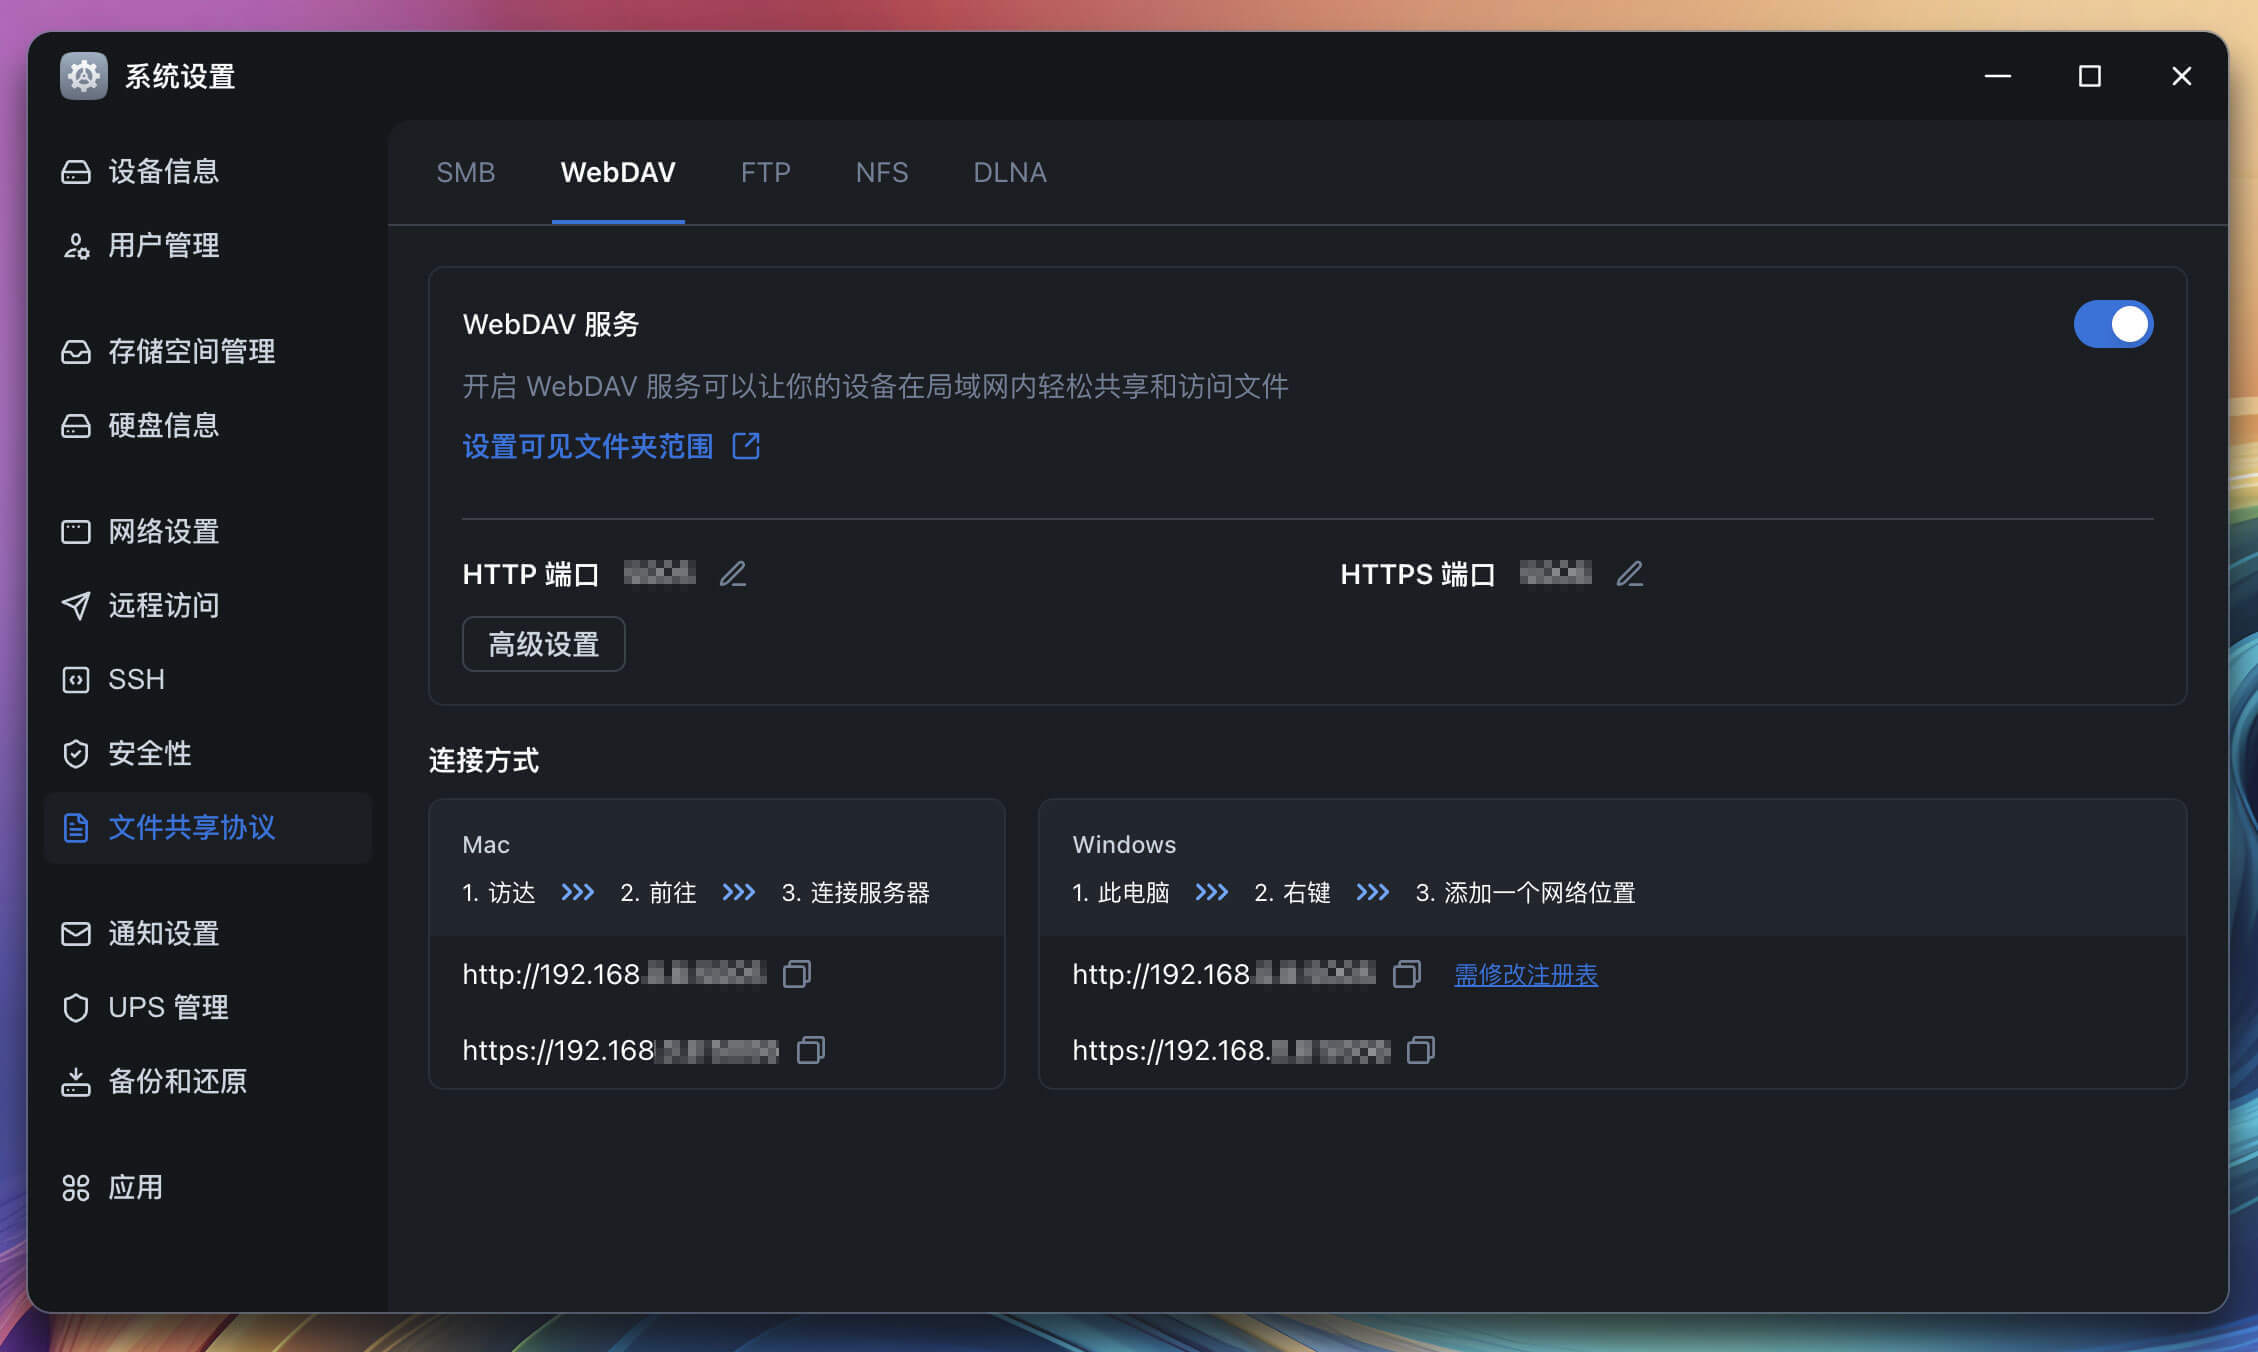Edit the HTTP port with pencil icon
The height and width of the screenshot is (1352, 2258).
[733, 574]
